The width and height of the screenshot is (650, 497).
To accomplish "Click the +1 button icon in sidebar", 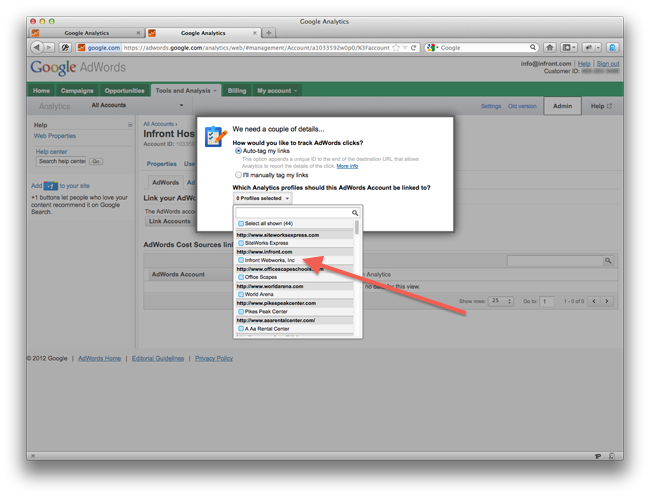I will (x=51, y=186).
